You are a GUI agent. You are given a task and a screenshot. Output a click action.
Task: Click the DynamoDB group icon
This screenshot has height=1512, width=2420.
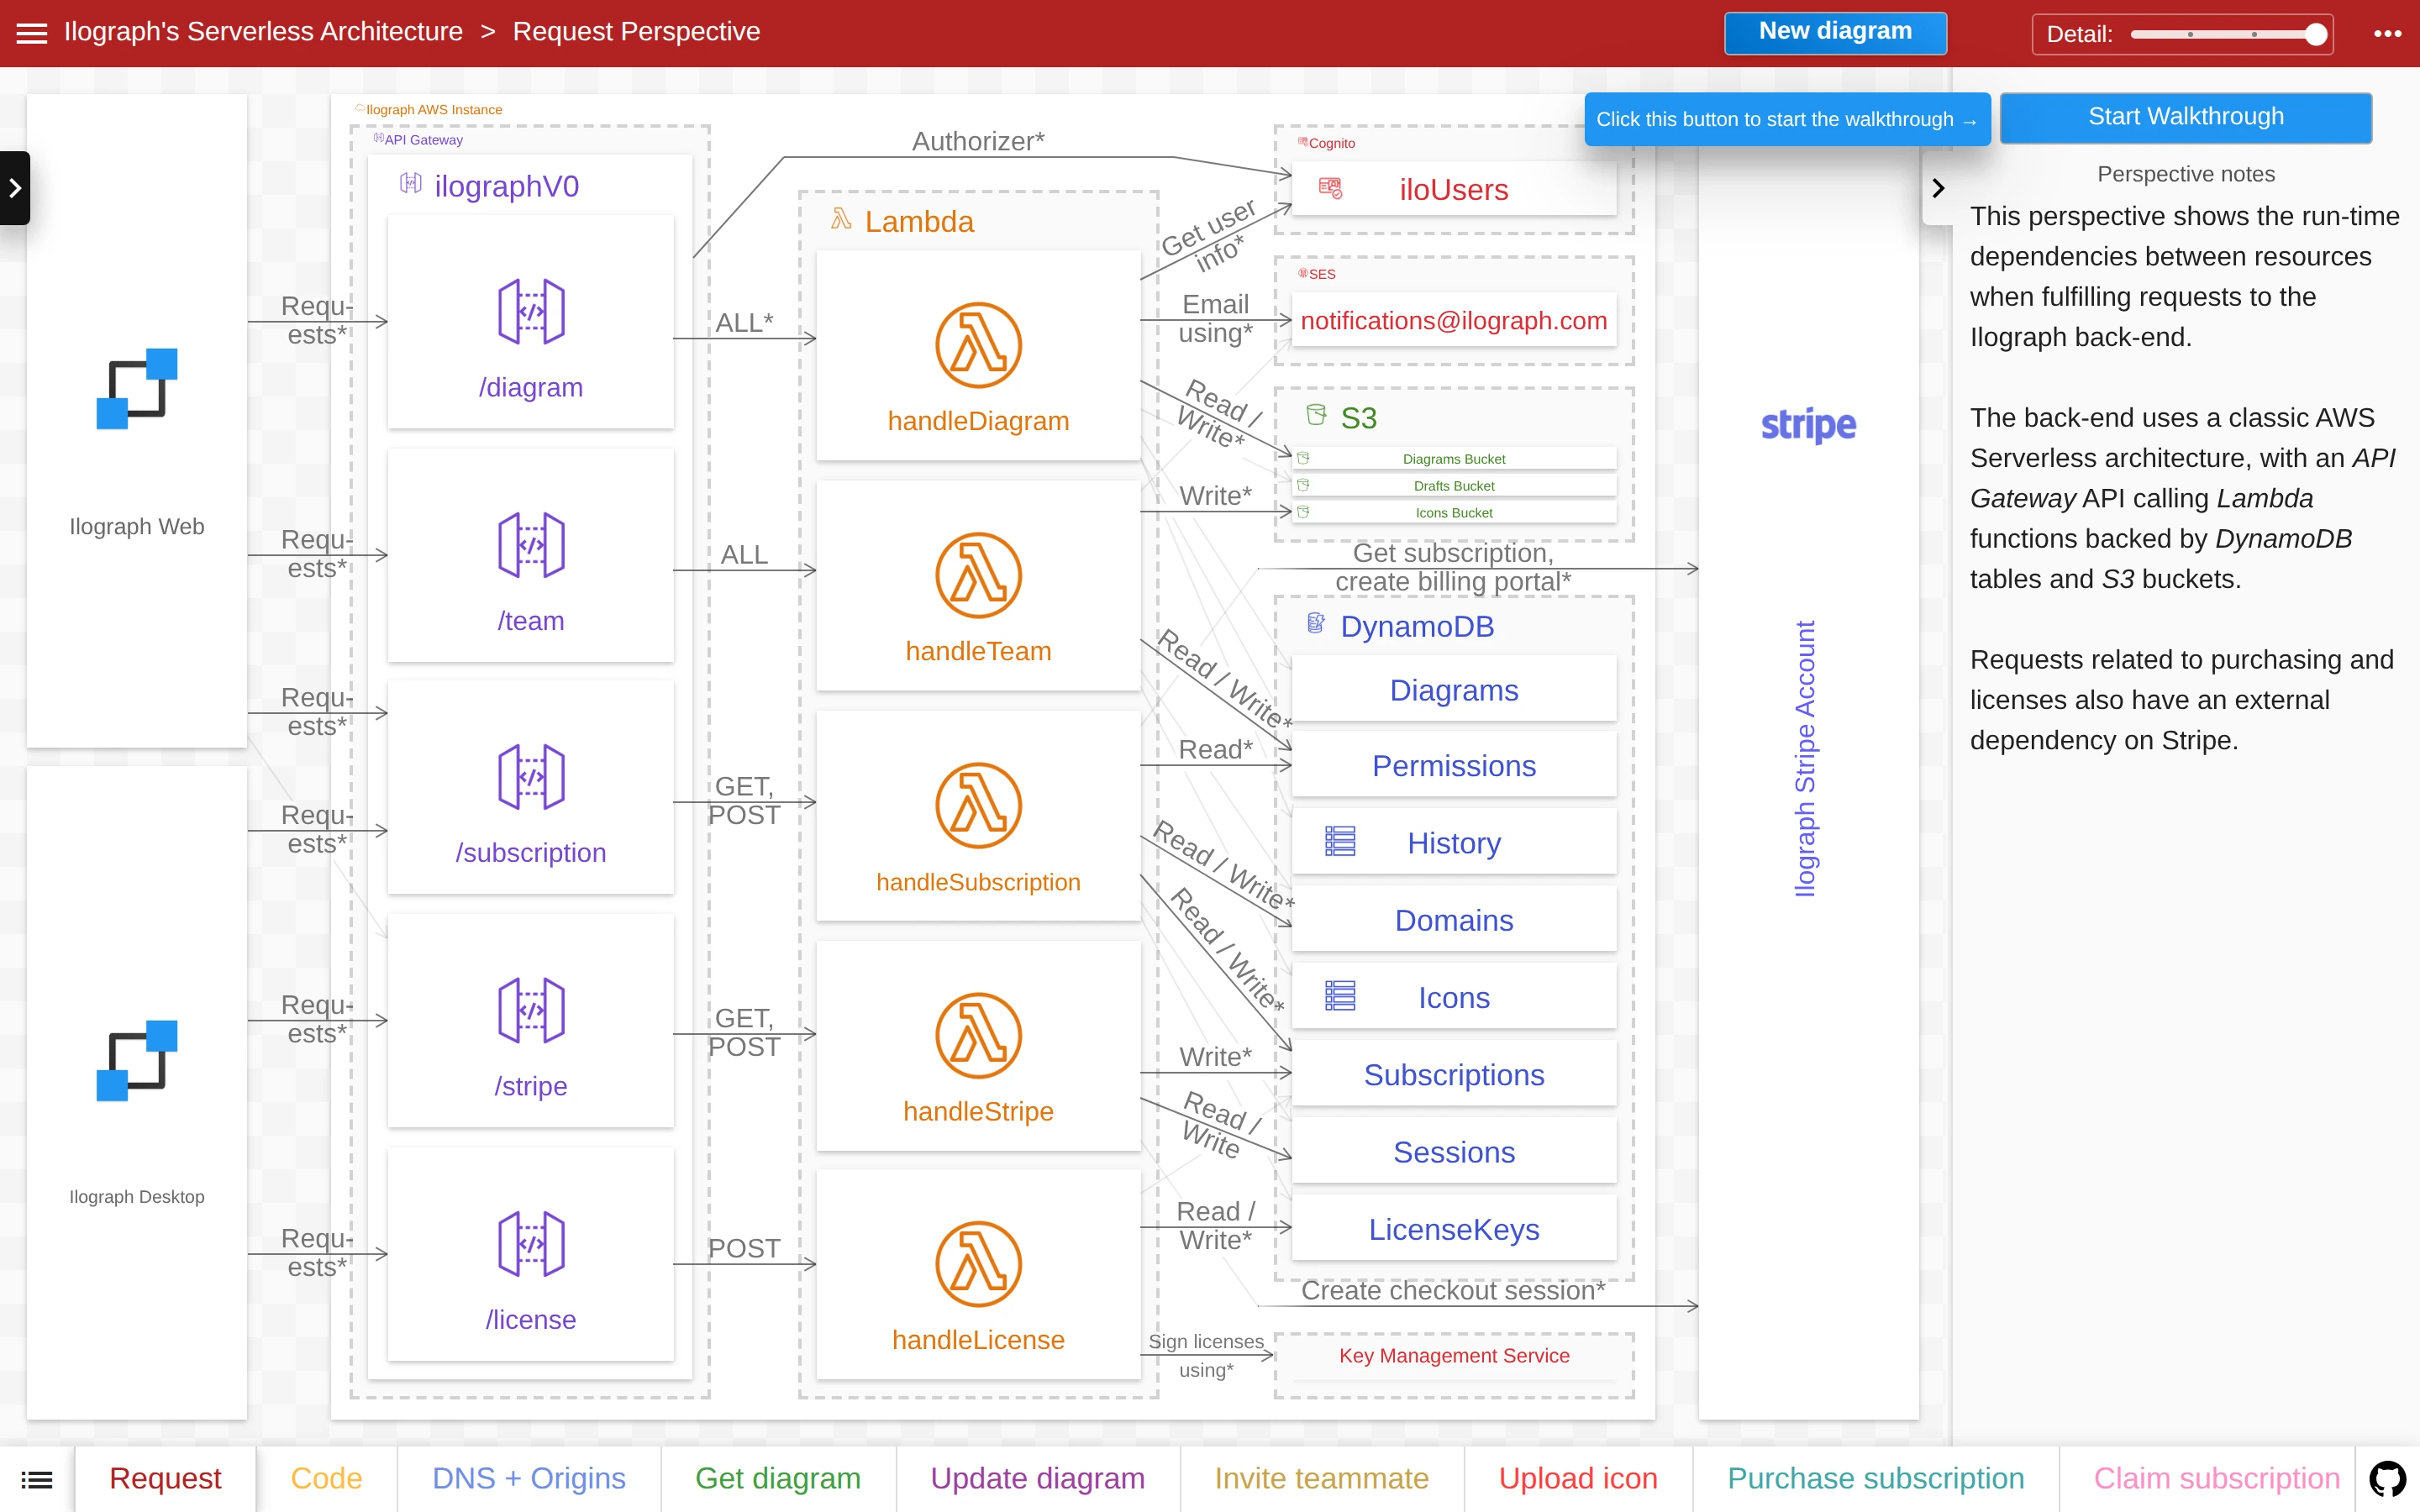1316,624
